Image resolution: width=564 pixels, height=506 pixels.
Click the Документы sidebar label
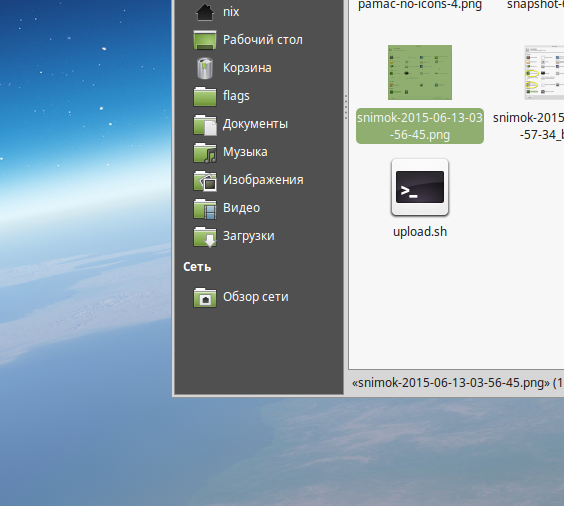pos(255,124)
